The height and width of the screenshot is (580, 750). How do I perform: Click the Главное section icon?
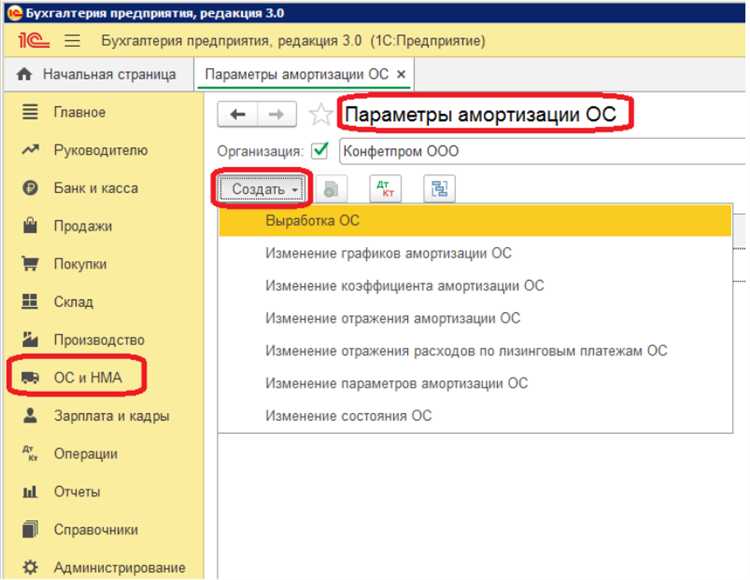pos(30,112)
